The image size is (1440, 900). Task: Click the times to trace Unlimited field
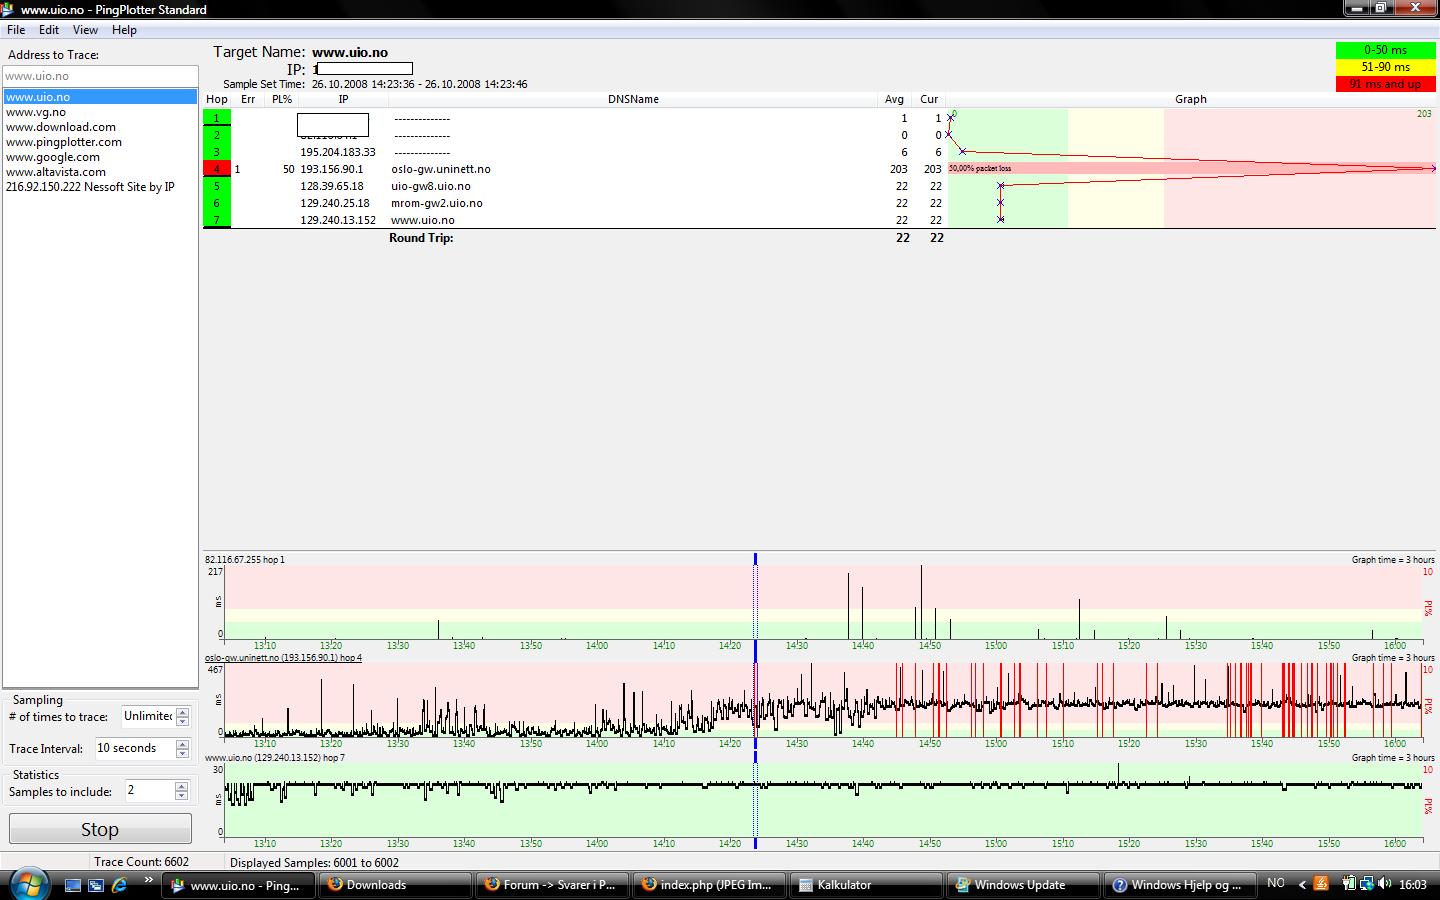pyautogui.click(x=148, y=716)
